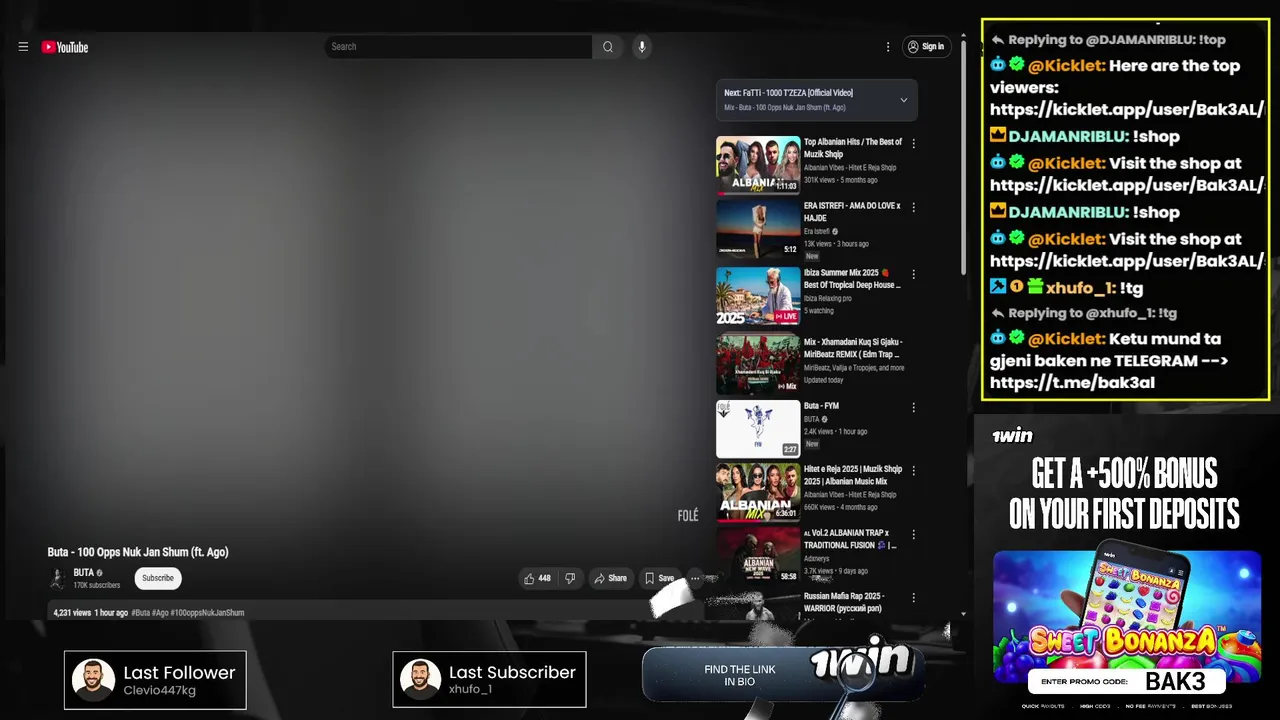Click 'Ibiza Relaxing pro' channel name
Image resolution: width=1280 pixels, height=720 pixels.
coord(828,298)
